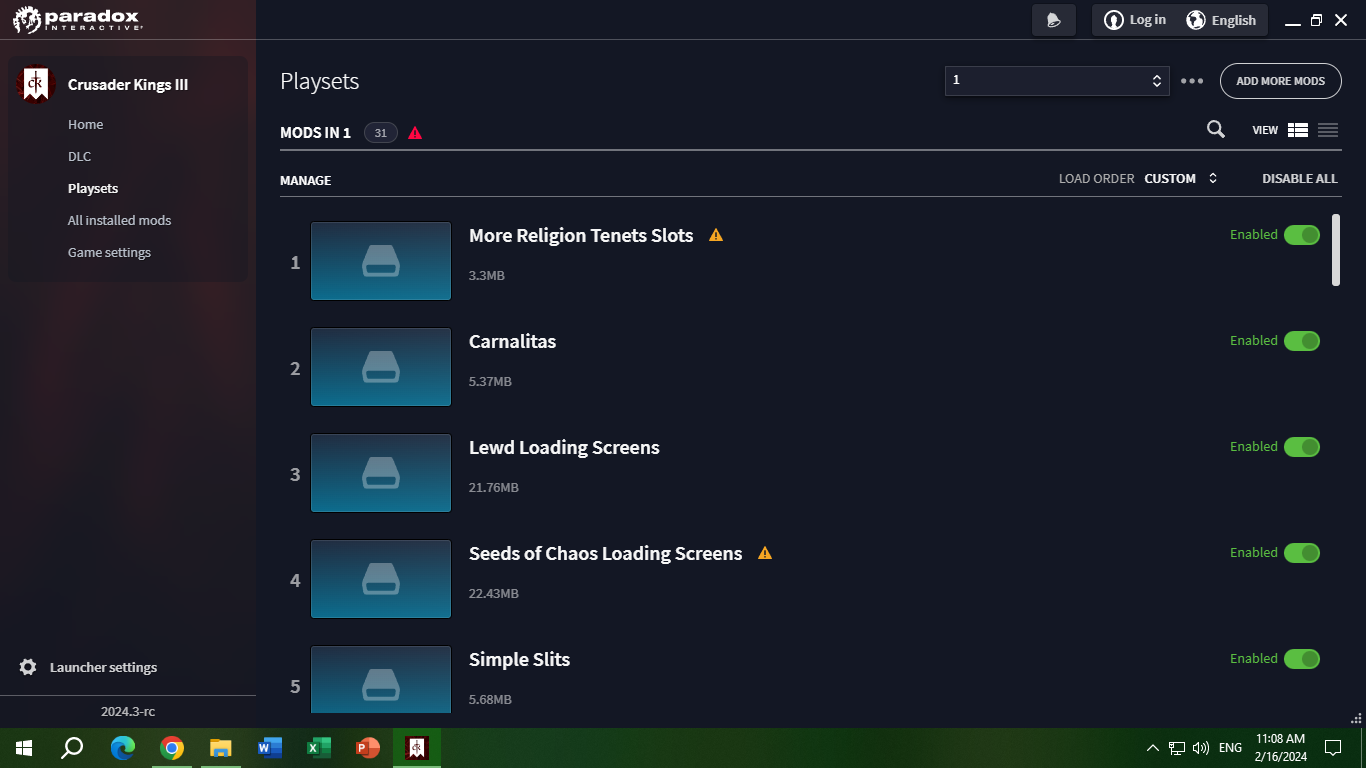Image resolution: width=1366 pixels, height=768 pixels.
Task: Open Windows taskbar search
Action: (72, 748)
